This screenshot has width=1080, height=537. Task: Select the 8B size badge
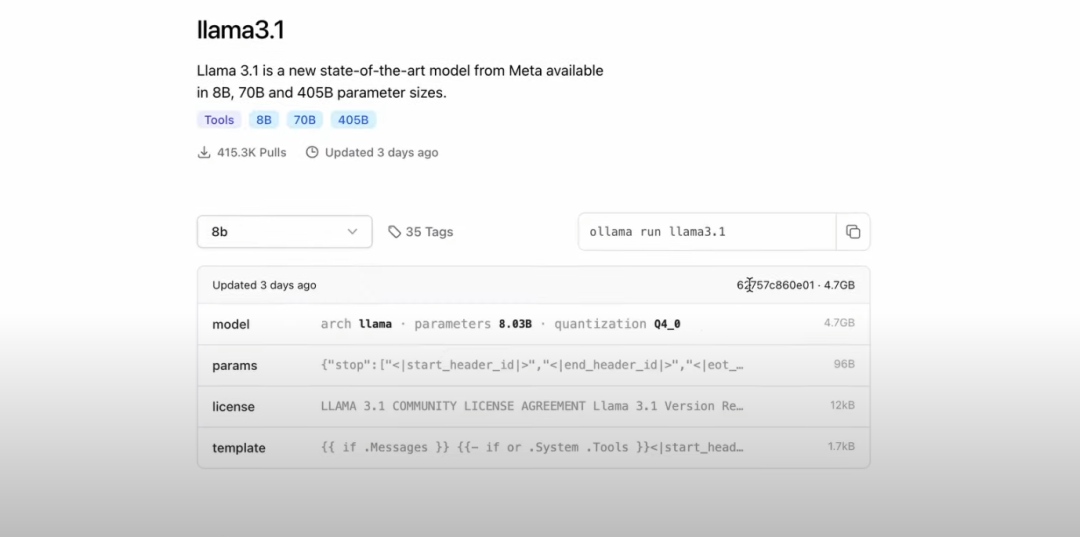tap(264, 120)
